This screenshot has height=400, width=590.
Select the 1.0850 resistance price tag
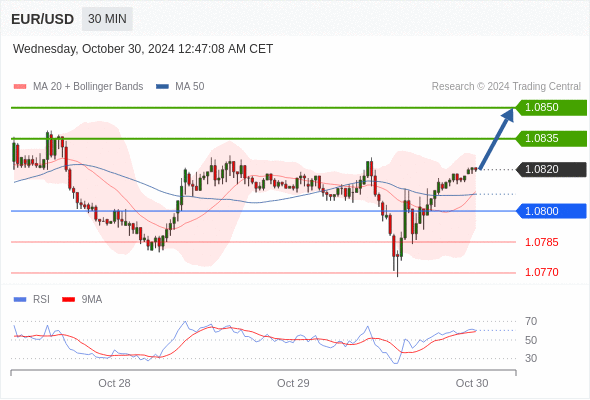click(551, 108)
